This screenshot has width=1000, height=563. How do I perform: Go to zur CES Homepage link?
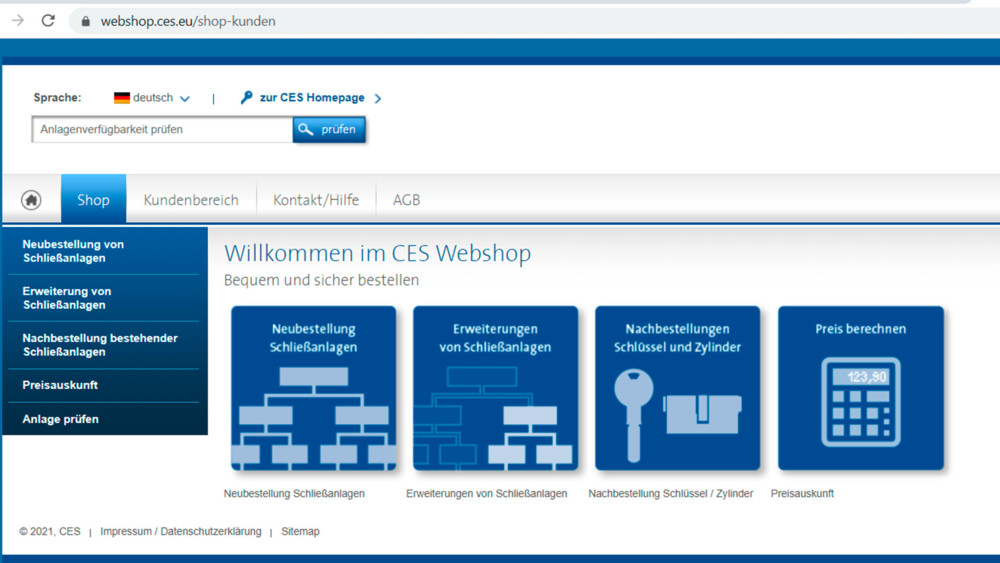tap(312, 98)
